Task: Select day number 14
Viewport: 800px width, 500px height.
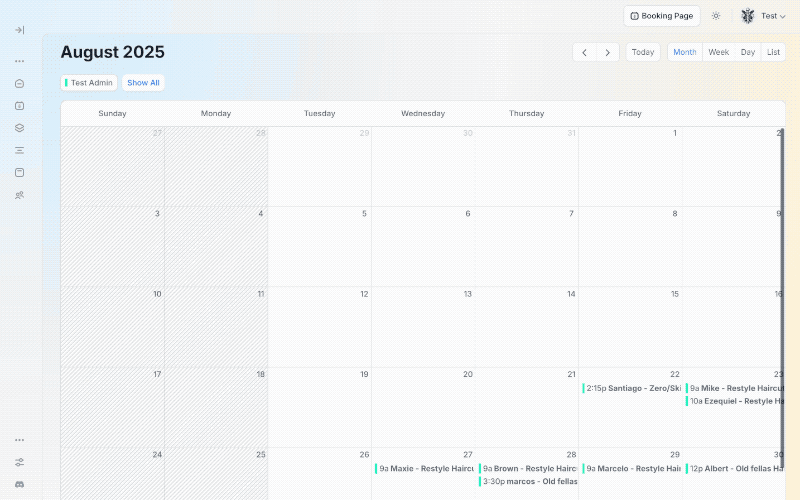Action: click(571, 294)
